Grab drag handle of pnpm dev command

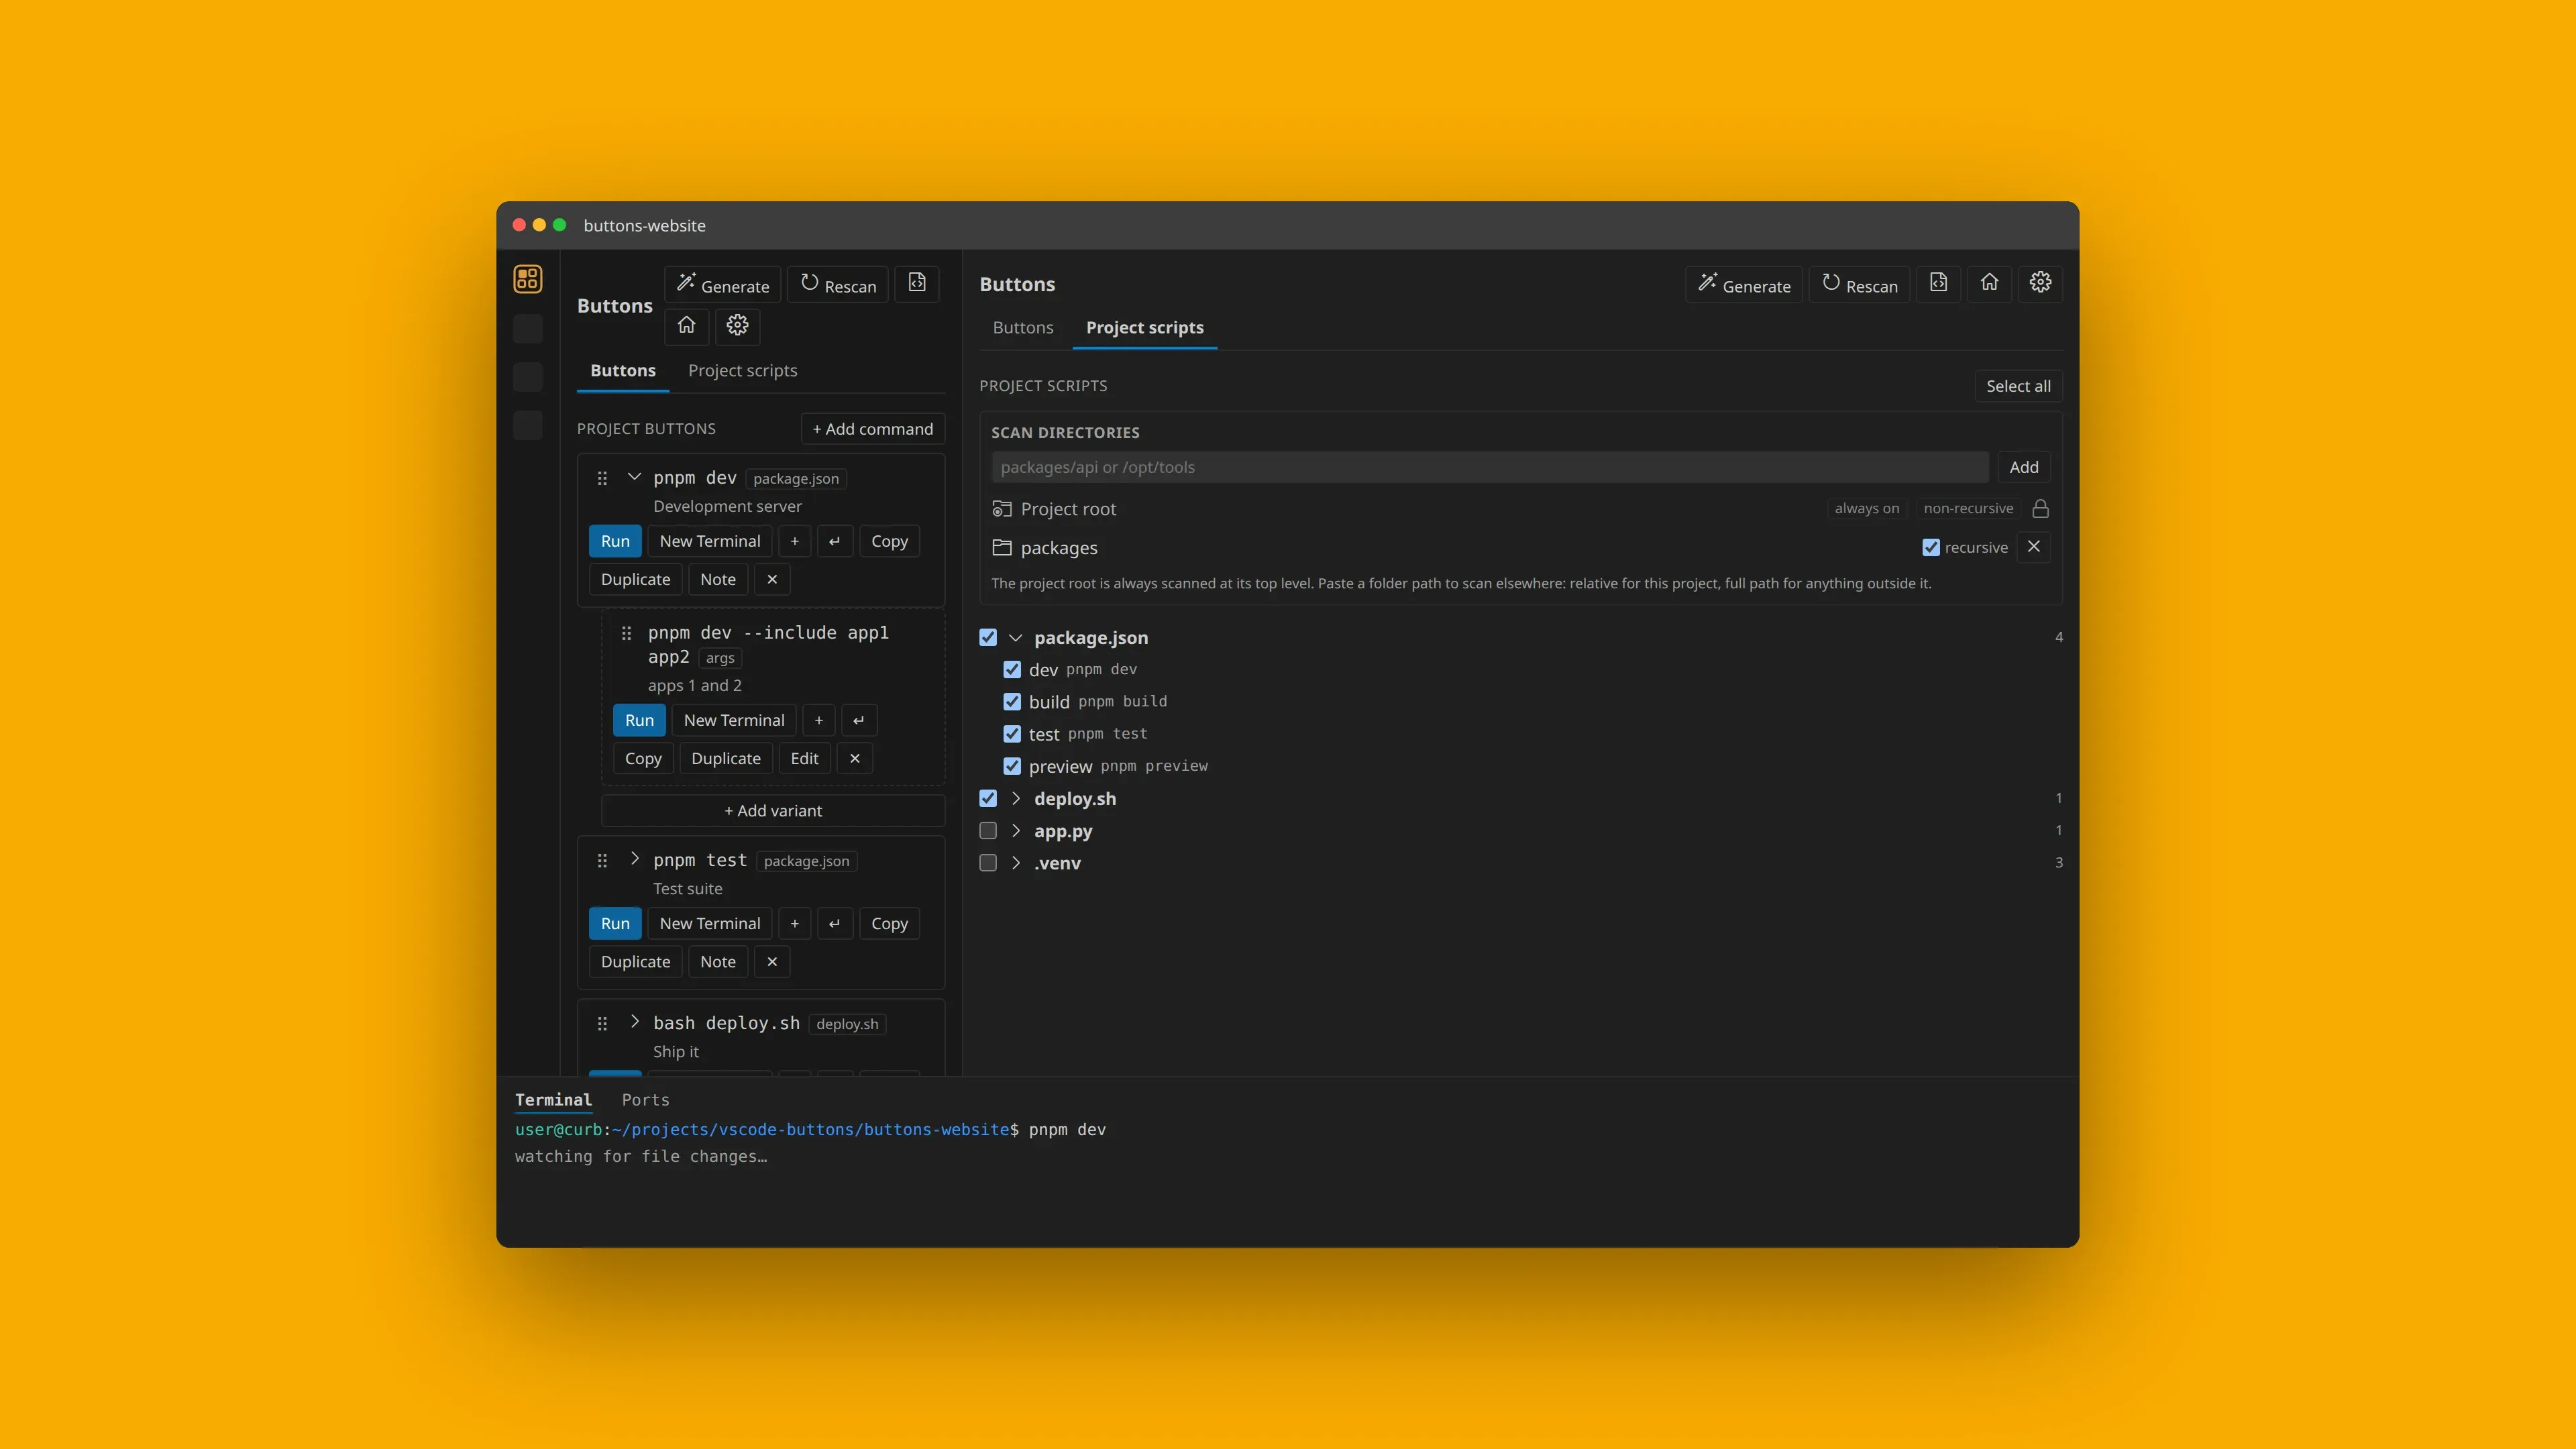coord(602,478)
